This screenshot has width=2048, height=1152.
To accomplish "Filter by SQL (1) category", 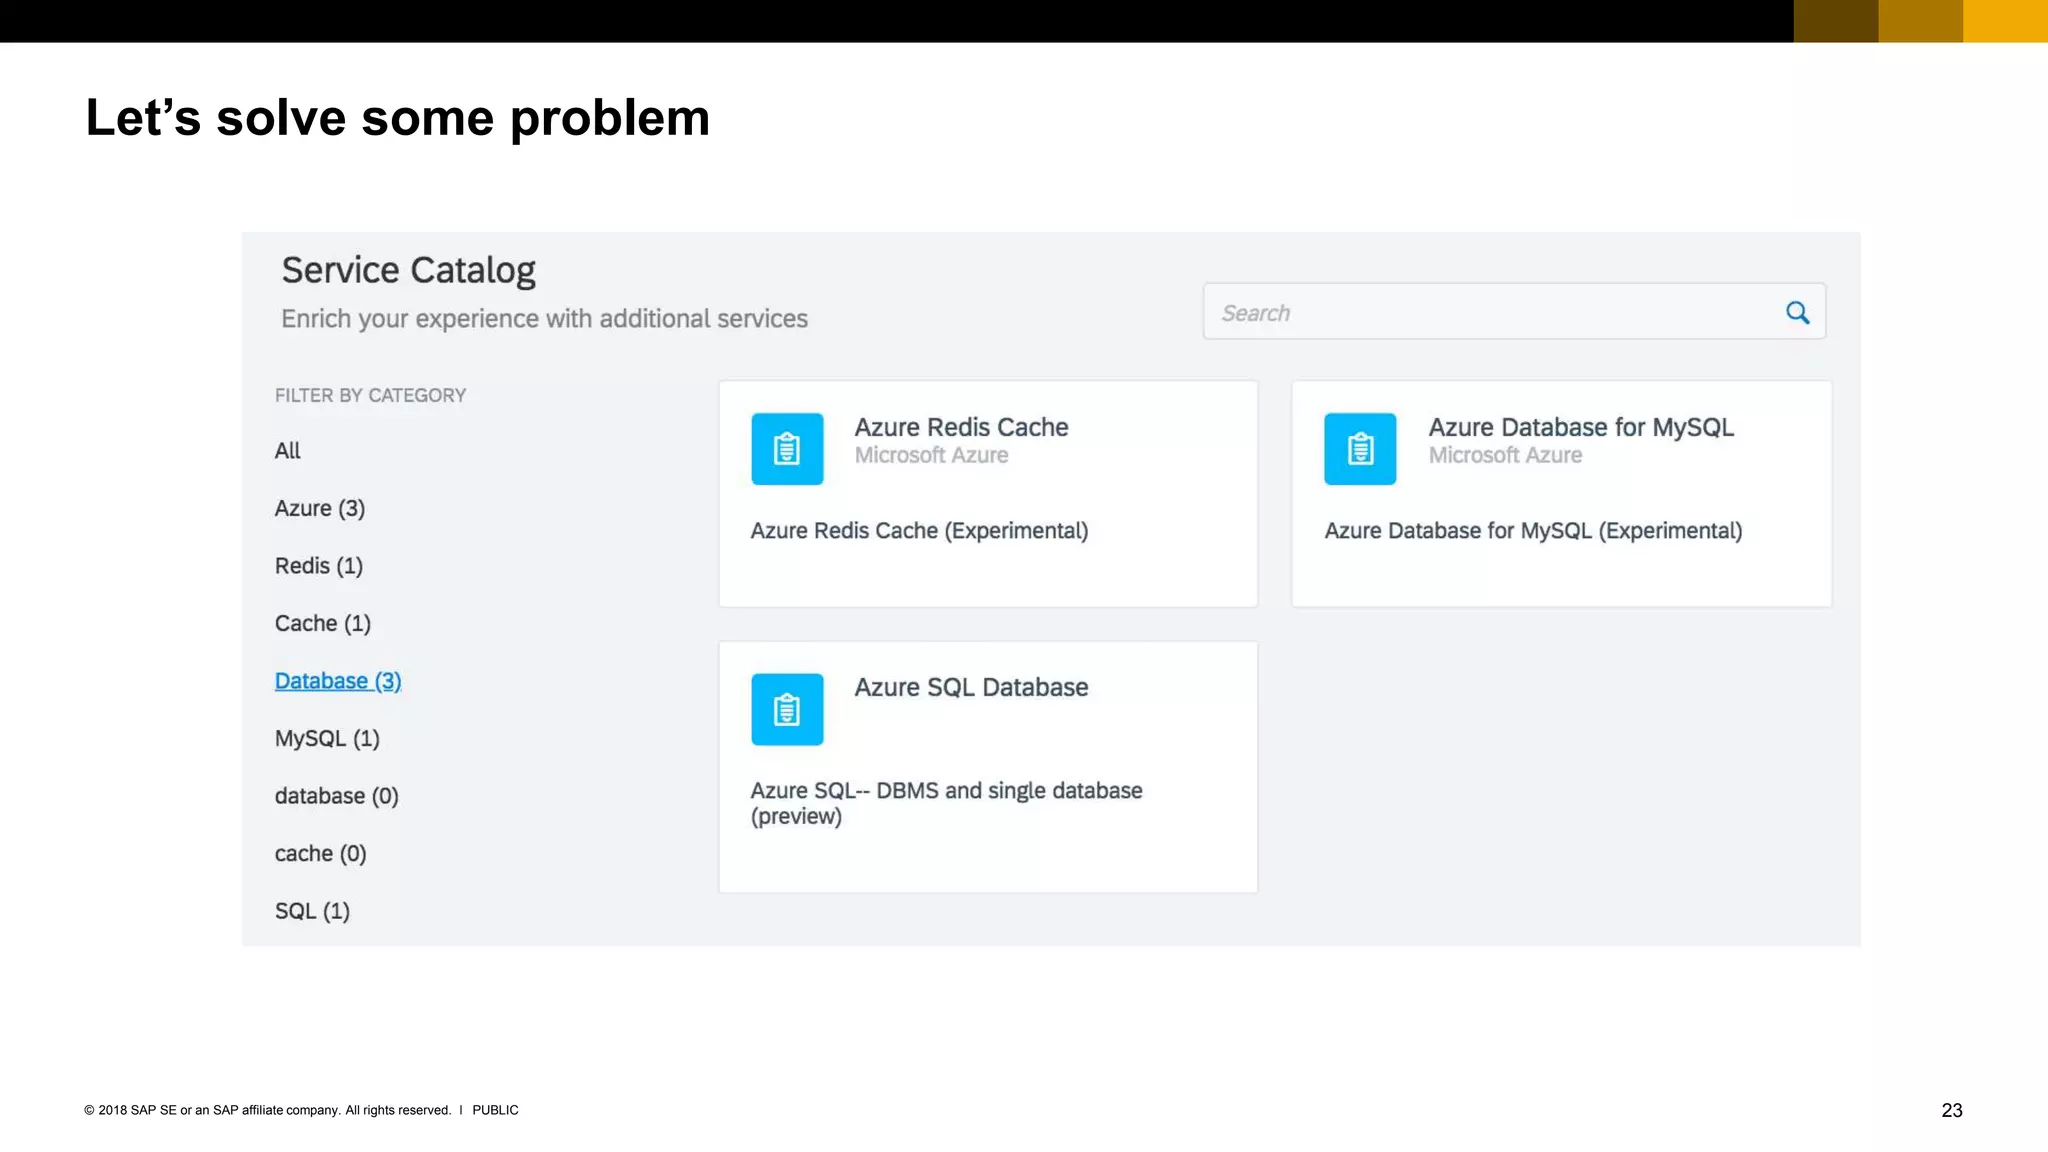I will click(312, 911).
